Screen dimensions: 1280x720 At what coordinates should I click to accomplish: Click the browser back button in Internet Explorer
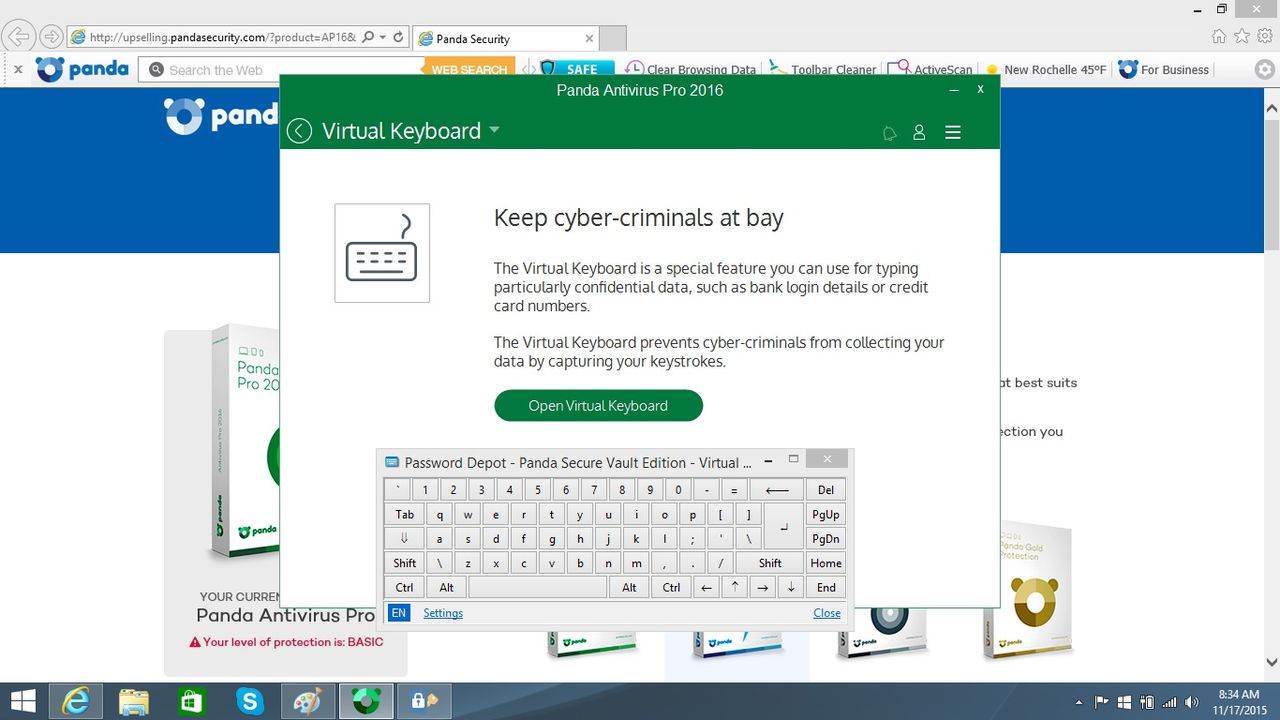pyautogui.click(x=17, y=37)
